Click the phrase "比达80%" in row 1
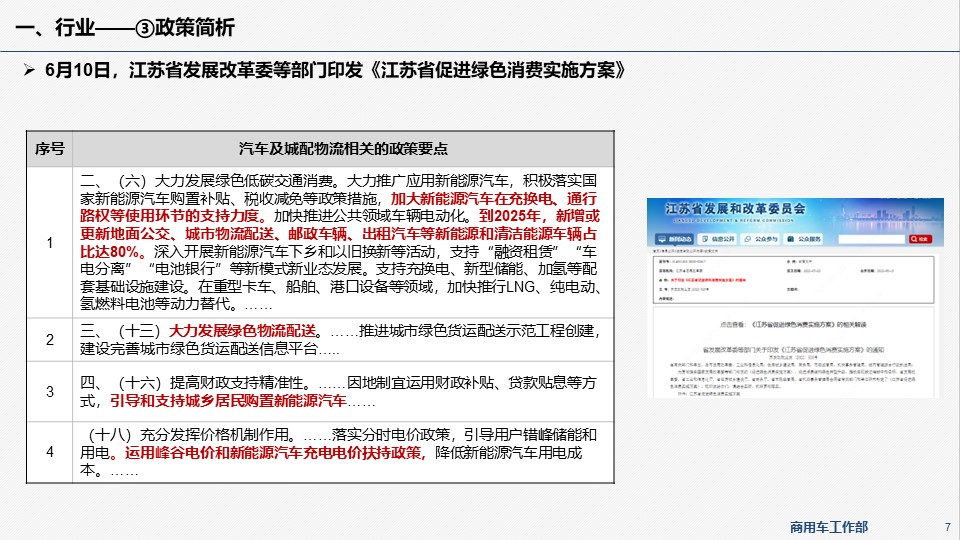 (110, 252)
